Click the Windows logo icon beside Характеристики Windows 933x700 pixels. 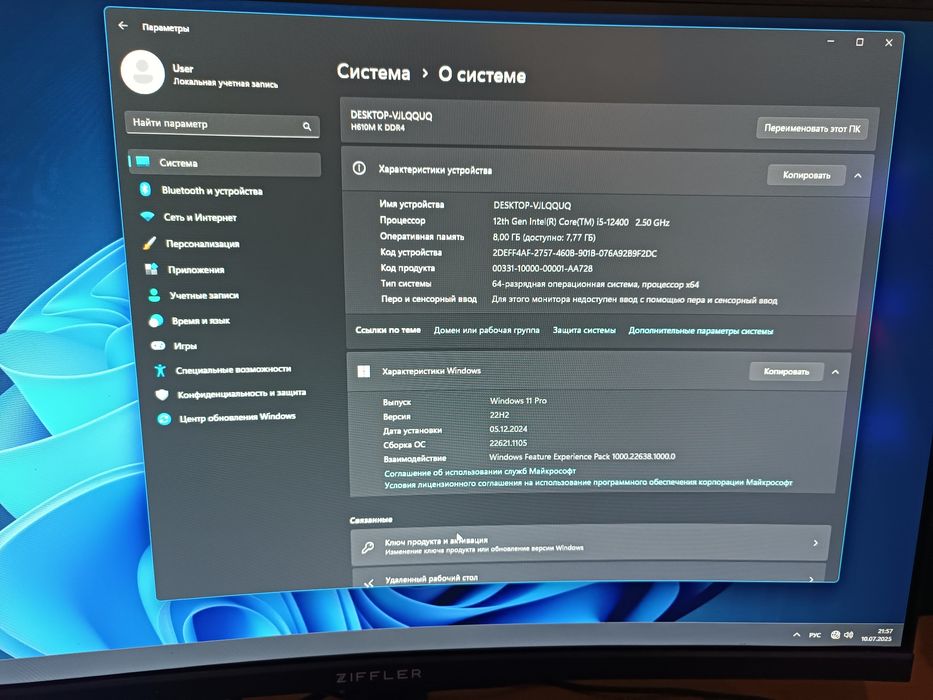(364, 371)
